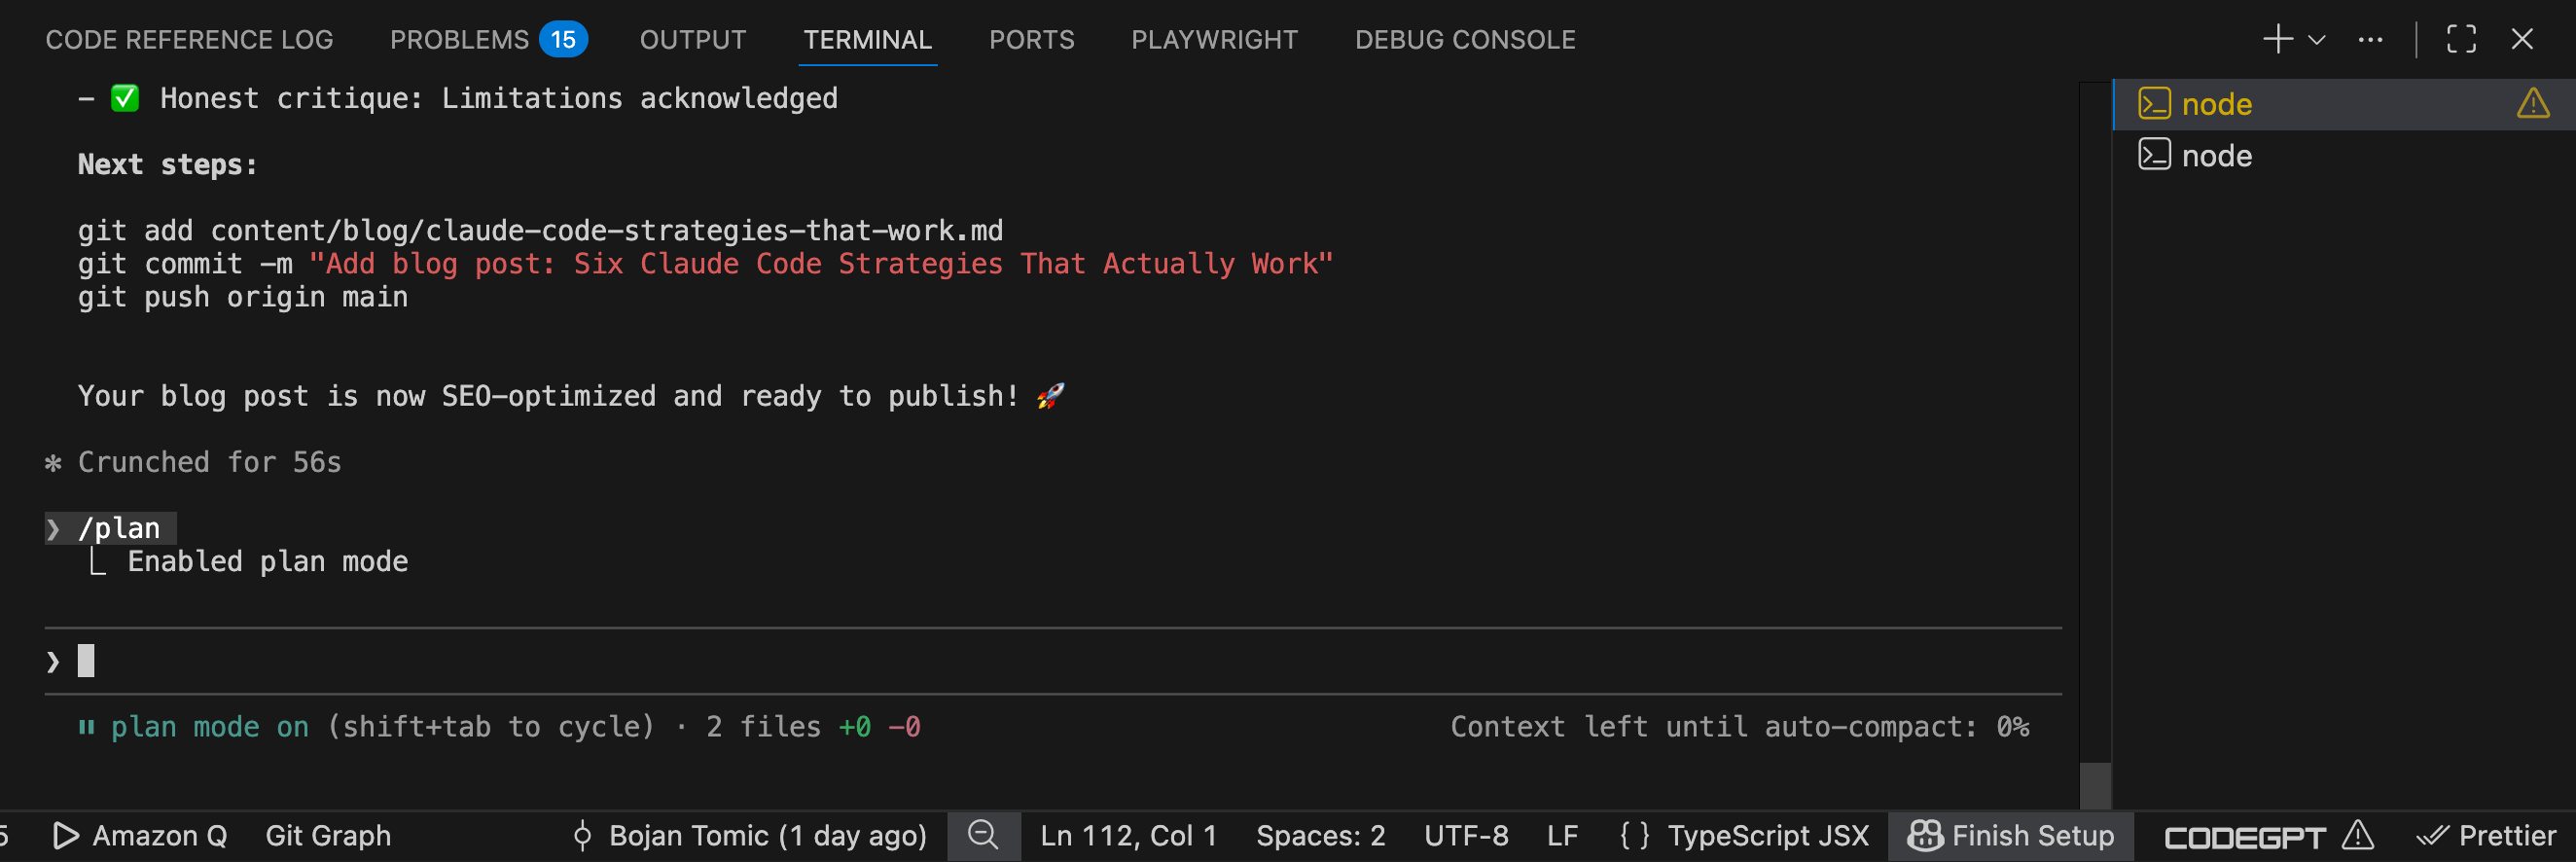Open Git Graph from the status bar
Image resolution: width=2576 pixels, height=862 pixels.
(x=328, y=836)
